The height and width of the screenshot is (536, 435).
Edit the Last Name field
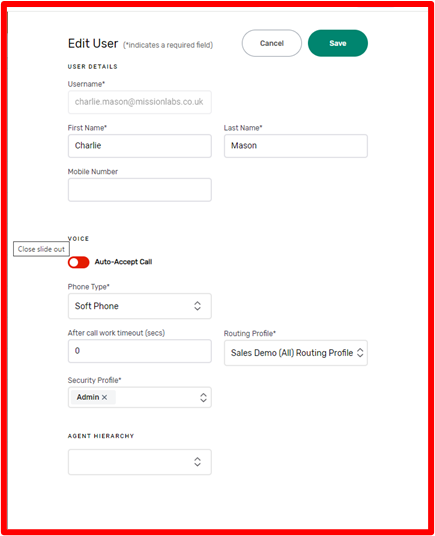point(296,146)
